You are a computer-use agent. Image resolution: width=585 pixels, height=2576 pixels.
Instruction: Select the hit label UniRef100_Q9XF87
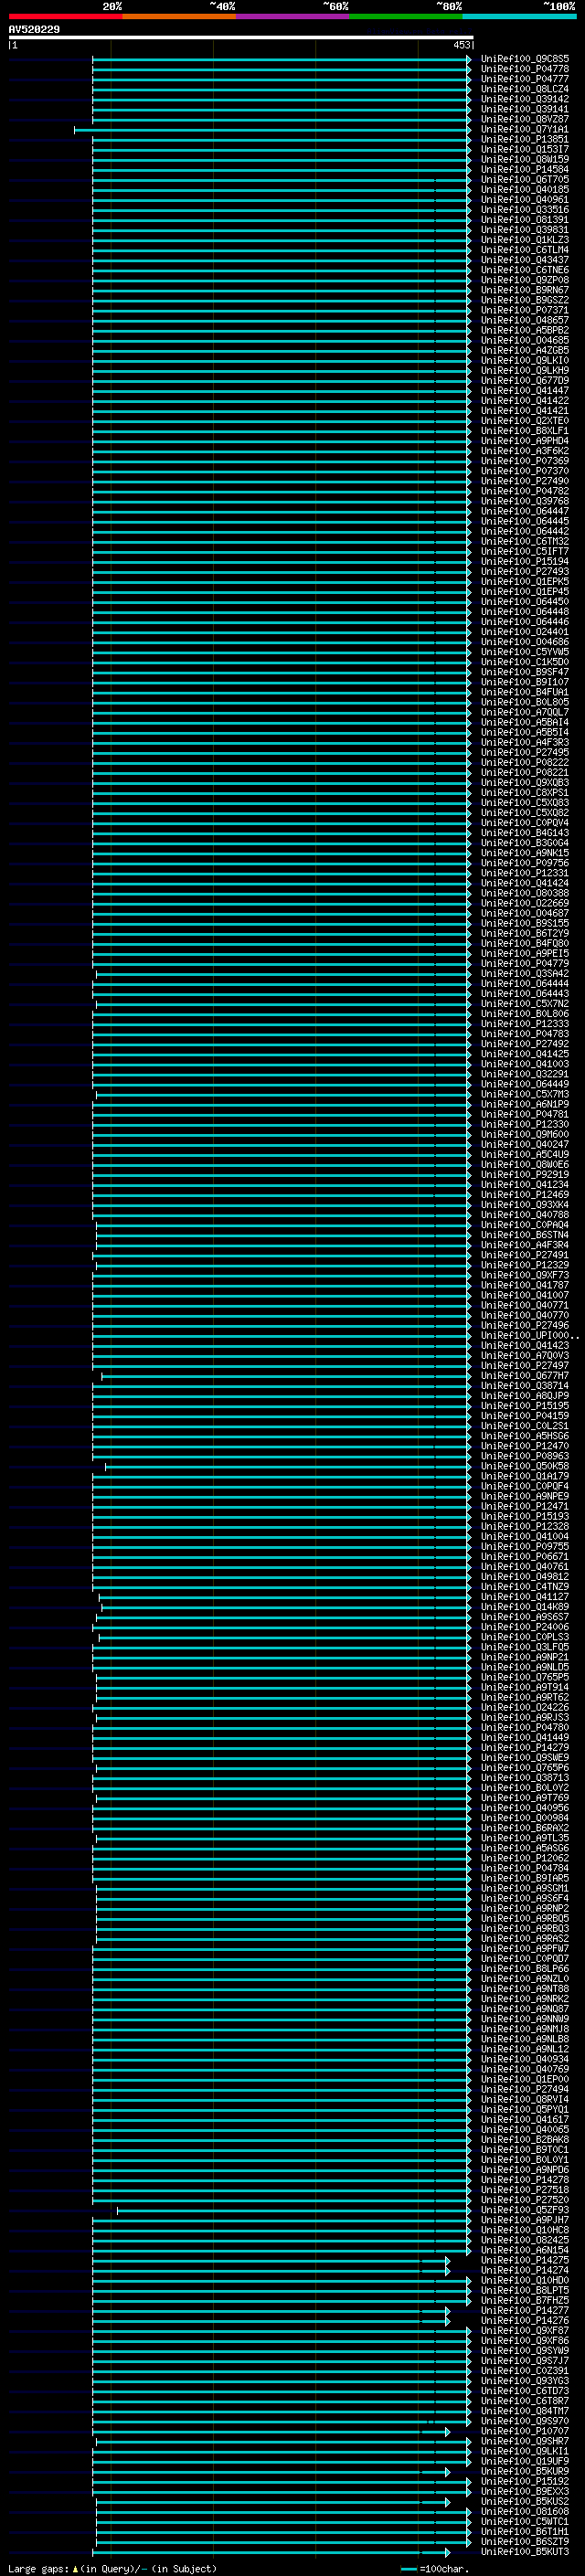(x=524, y=2331)
